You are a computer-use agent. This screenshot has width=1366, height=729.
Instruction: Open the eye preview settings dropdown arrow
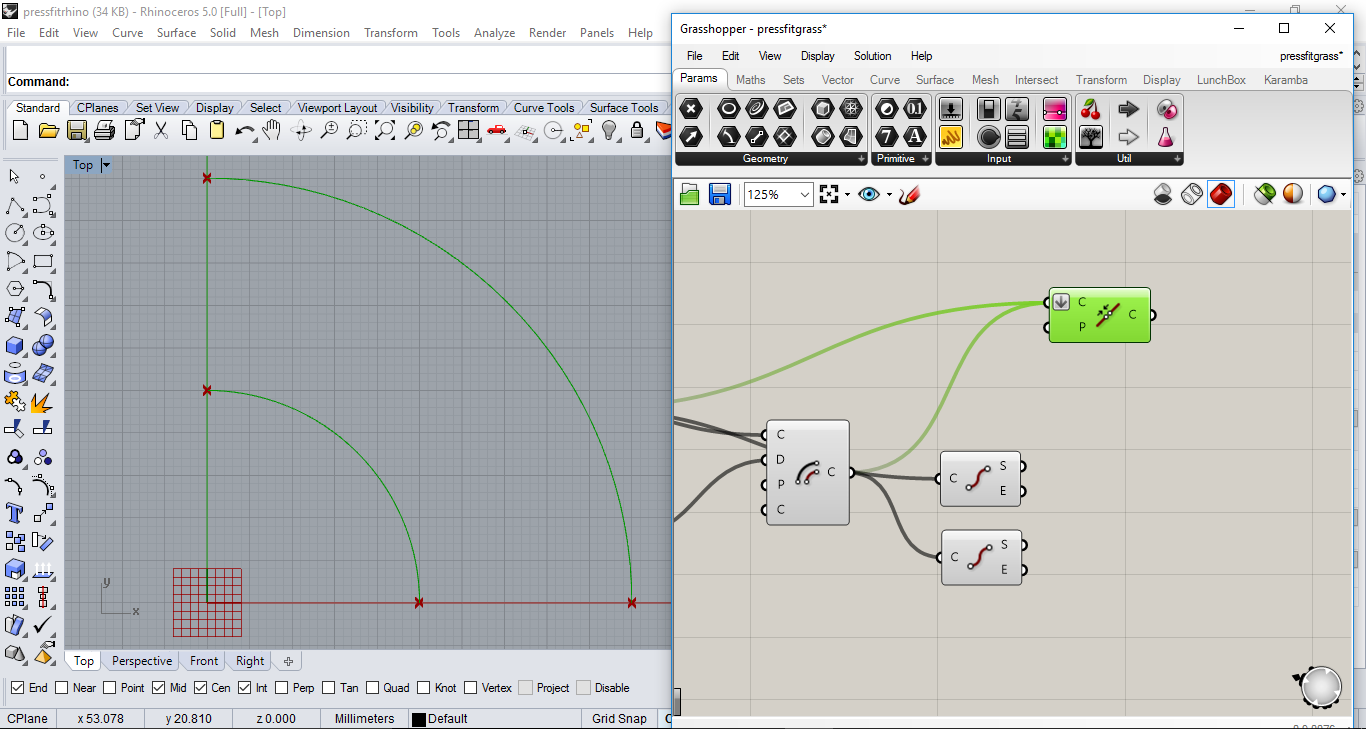(888, 194)
